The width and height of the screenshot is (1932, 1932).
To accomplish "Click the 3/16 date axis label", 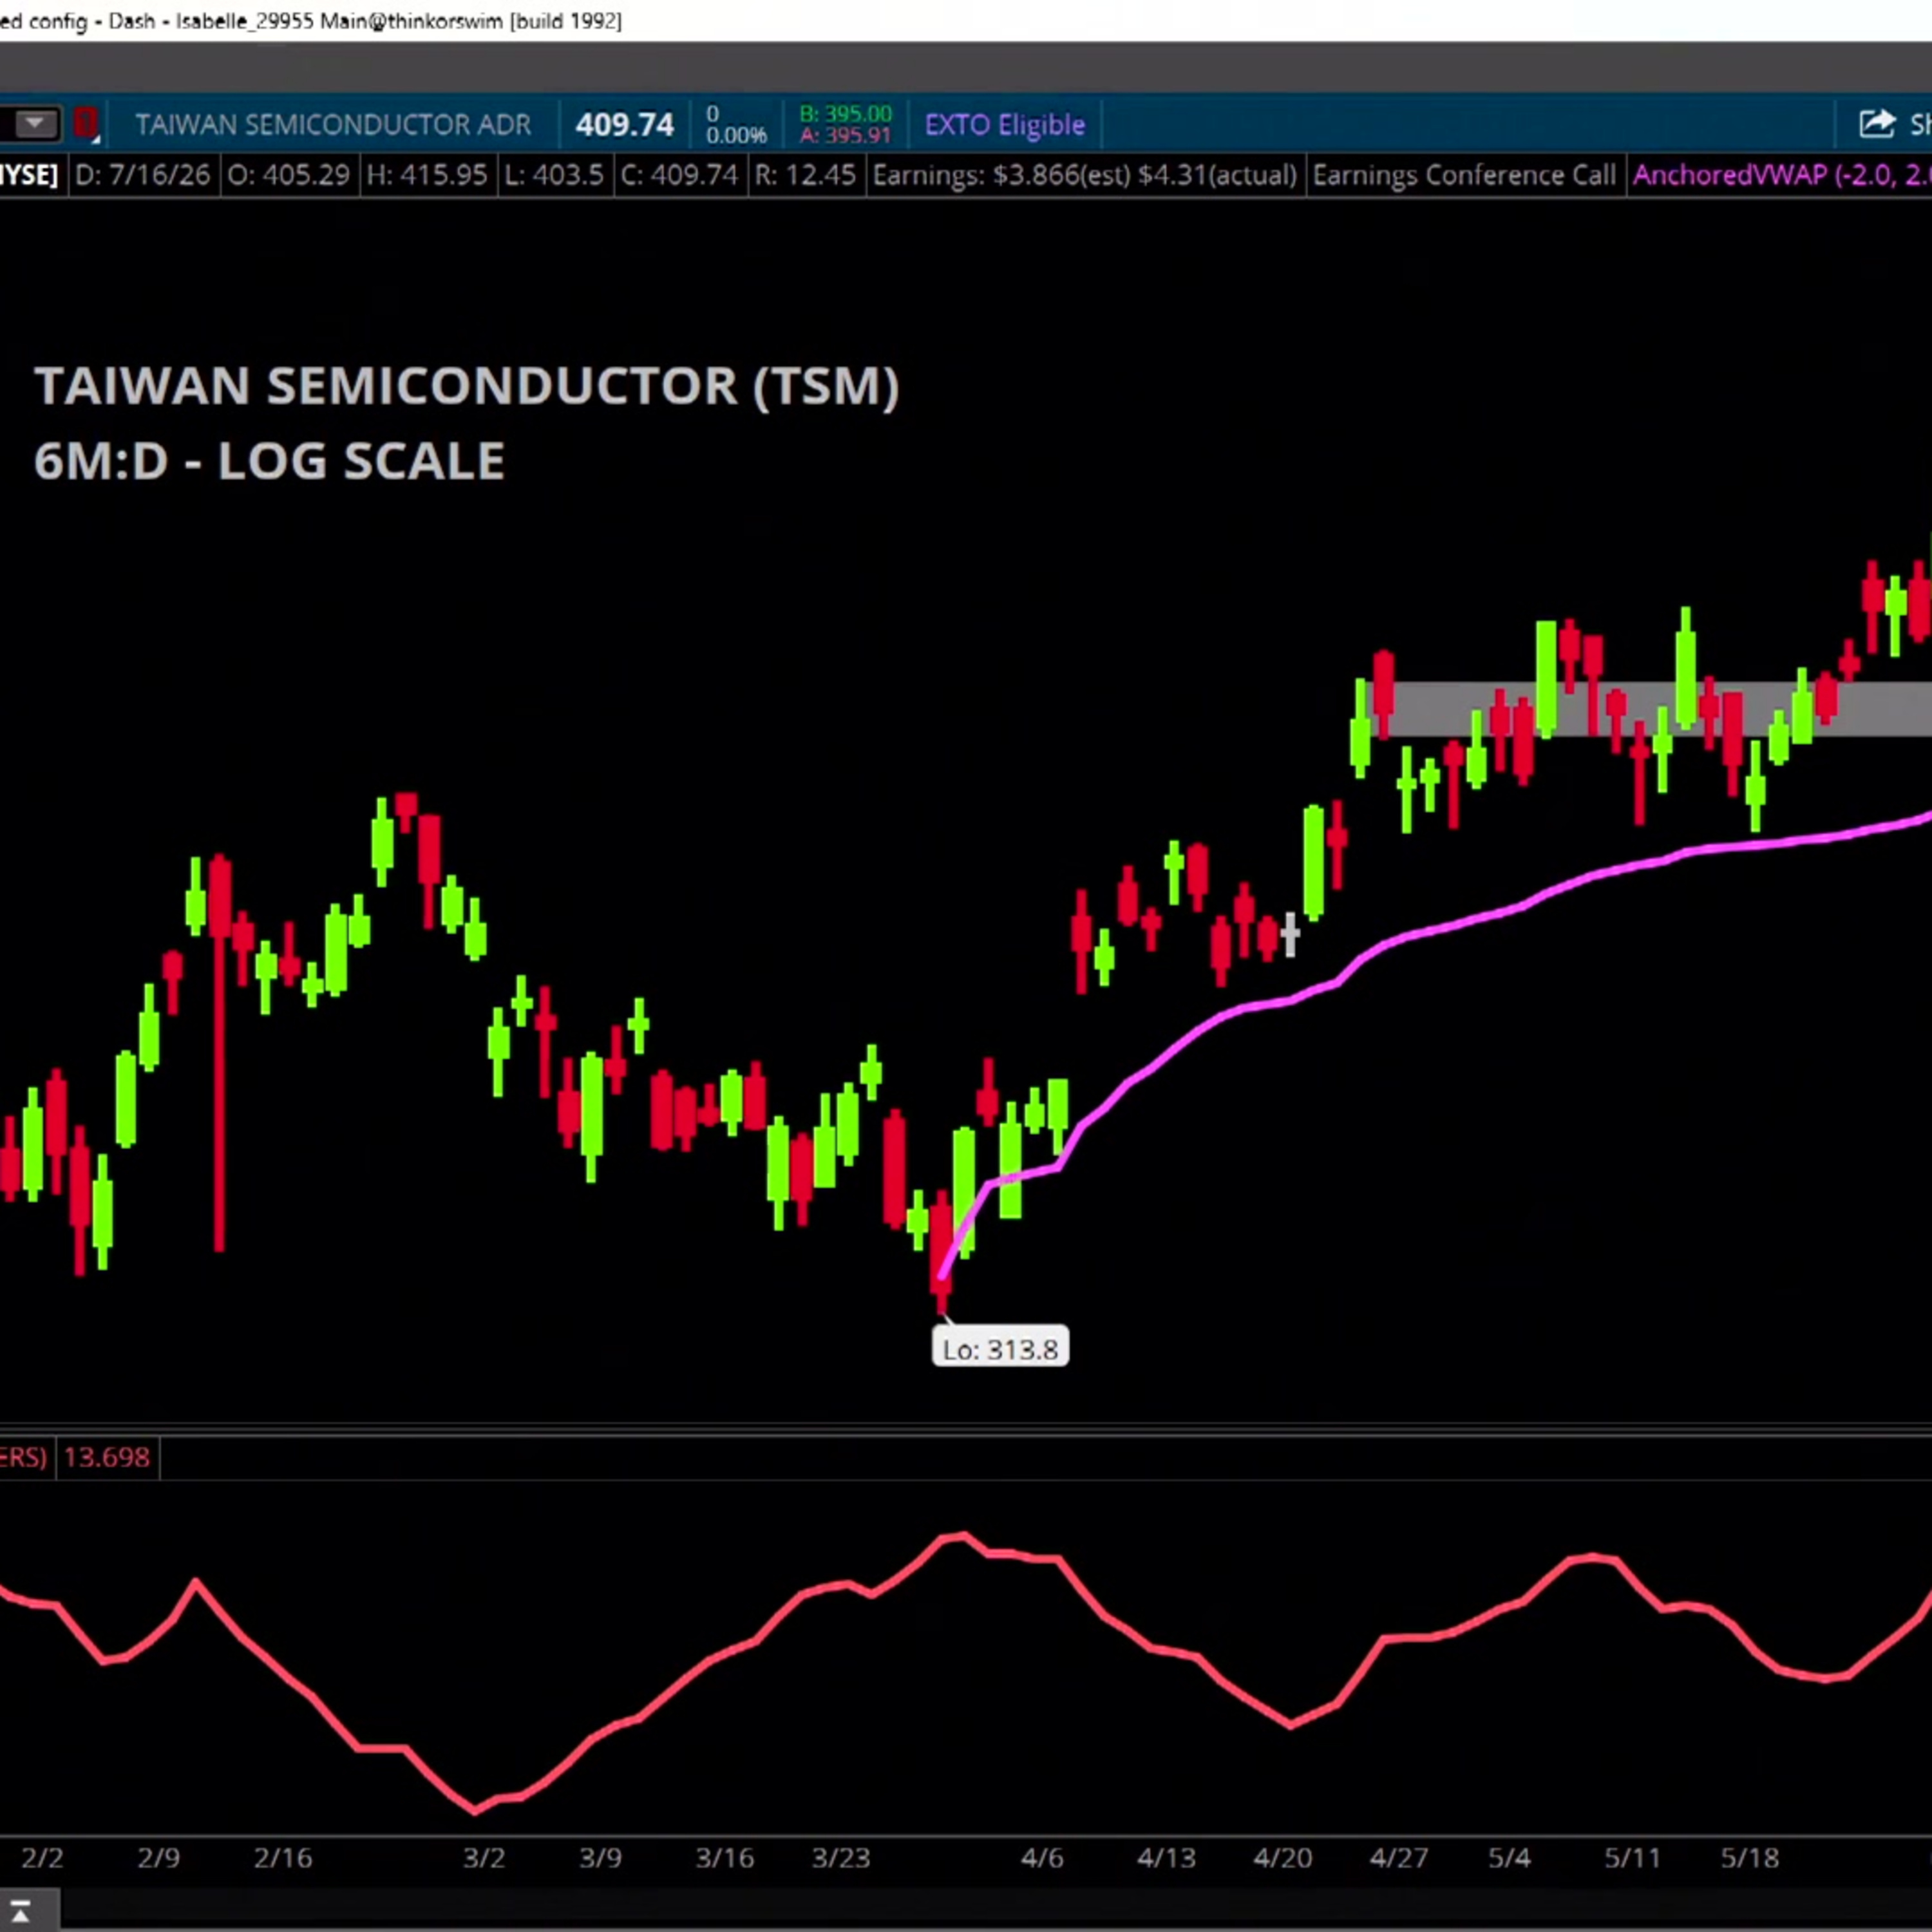I will [x=725, y=1858].
